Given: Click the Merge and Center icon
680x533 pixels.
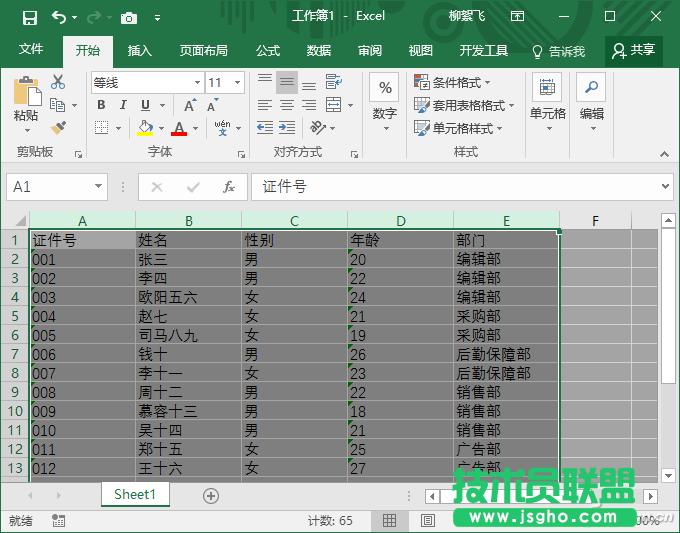Looking at the screenshot, I should pos(331,105).
